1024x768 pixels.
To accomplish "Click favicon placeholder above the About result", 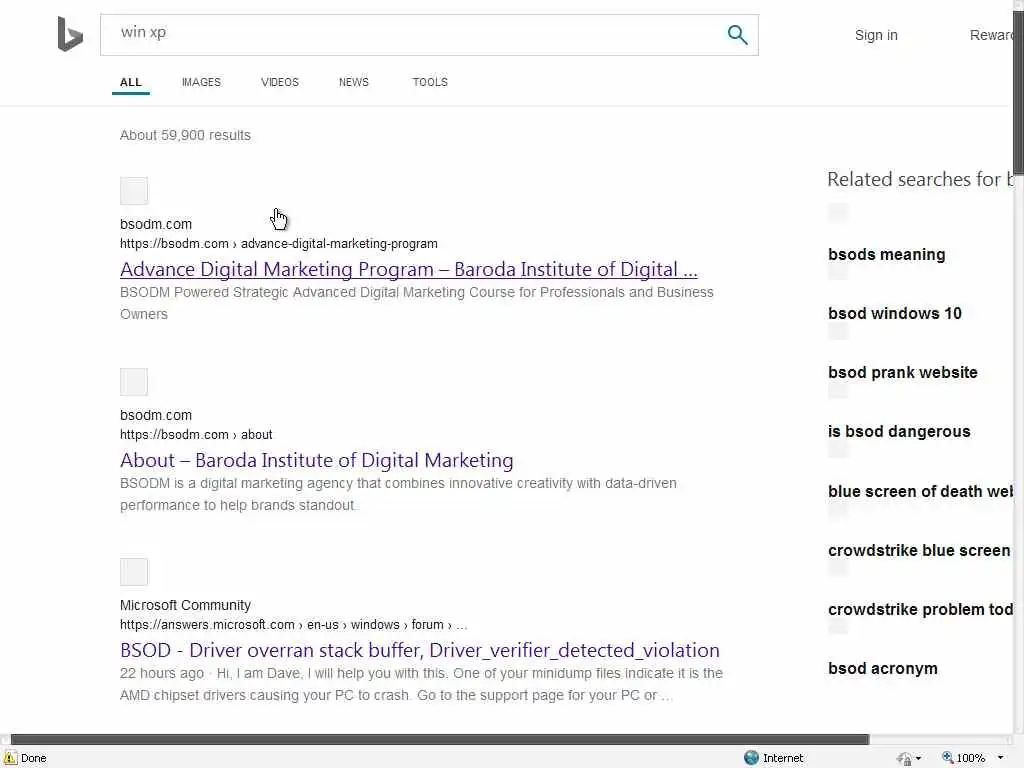I will pyautogui.click(x=134, y=382).
